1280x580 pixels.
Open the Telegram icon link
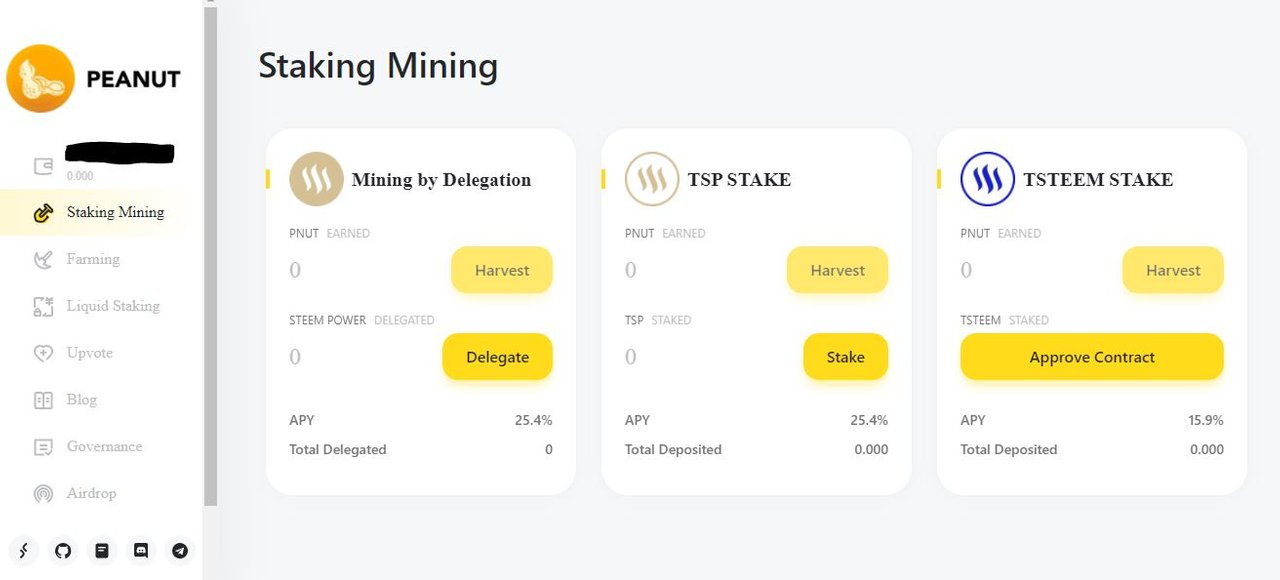tap(180, 550)
